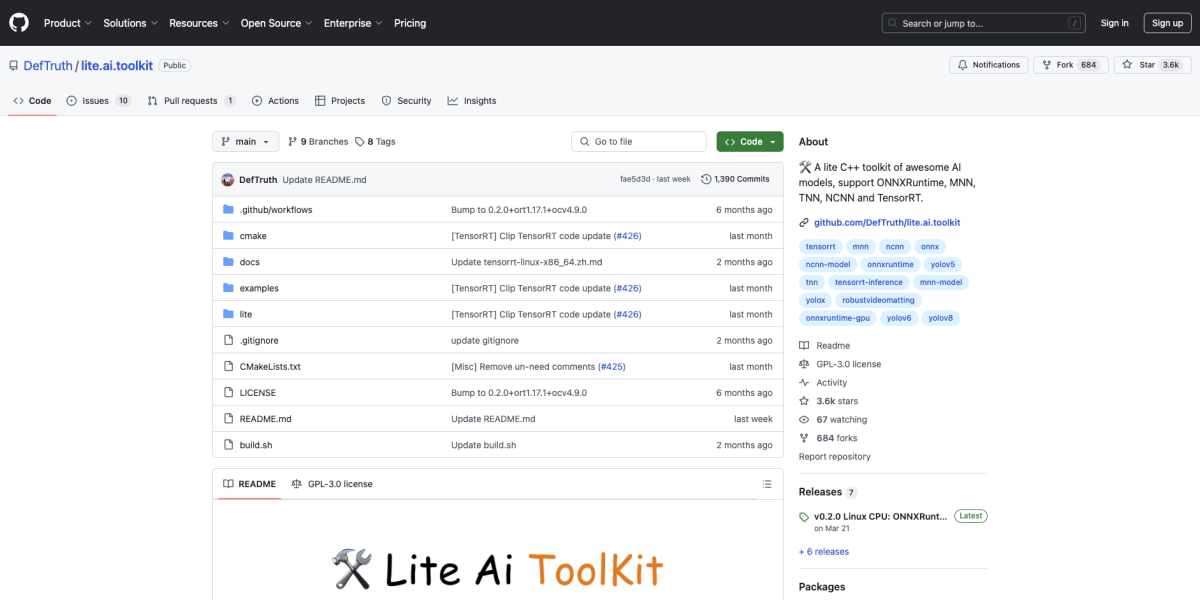This screenshot has height=600, width=1200.
Task: Click the Go to file search box
Action: pyautogui.click(x=638, y=141)
